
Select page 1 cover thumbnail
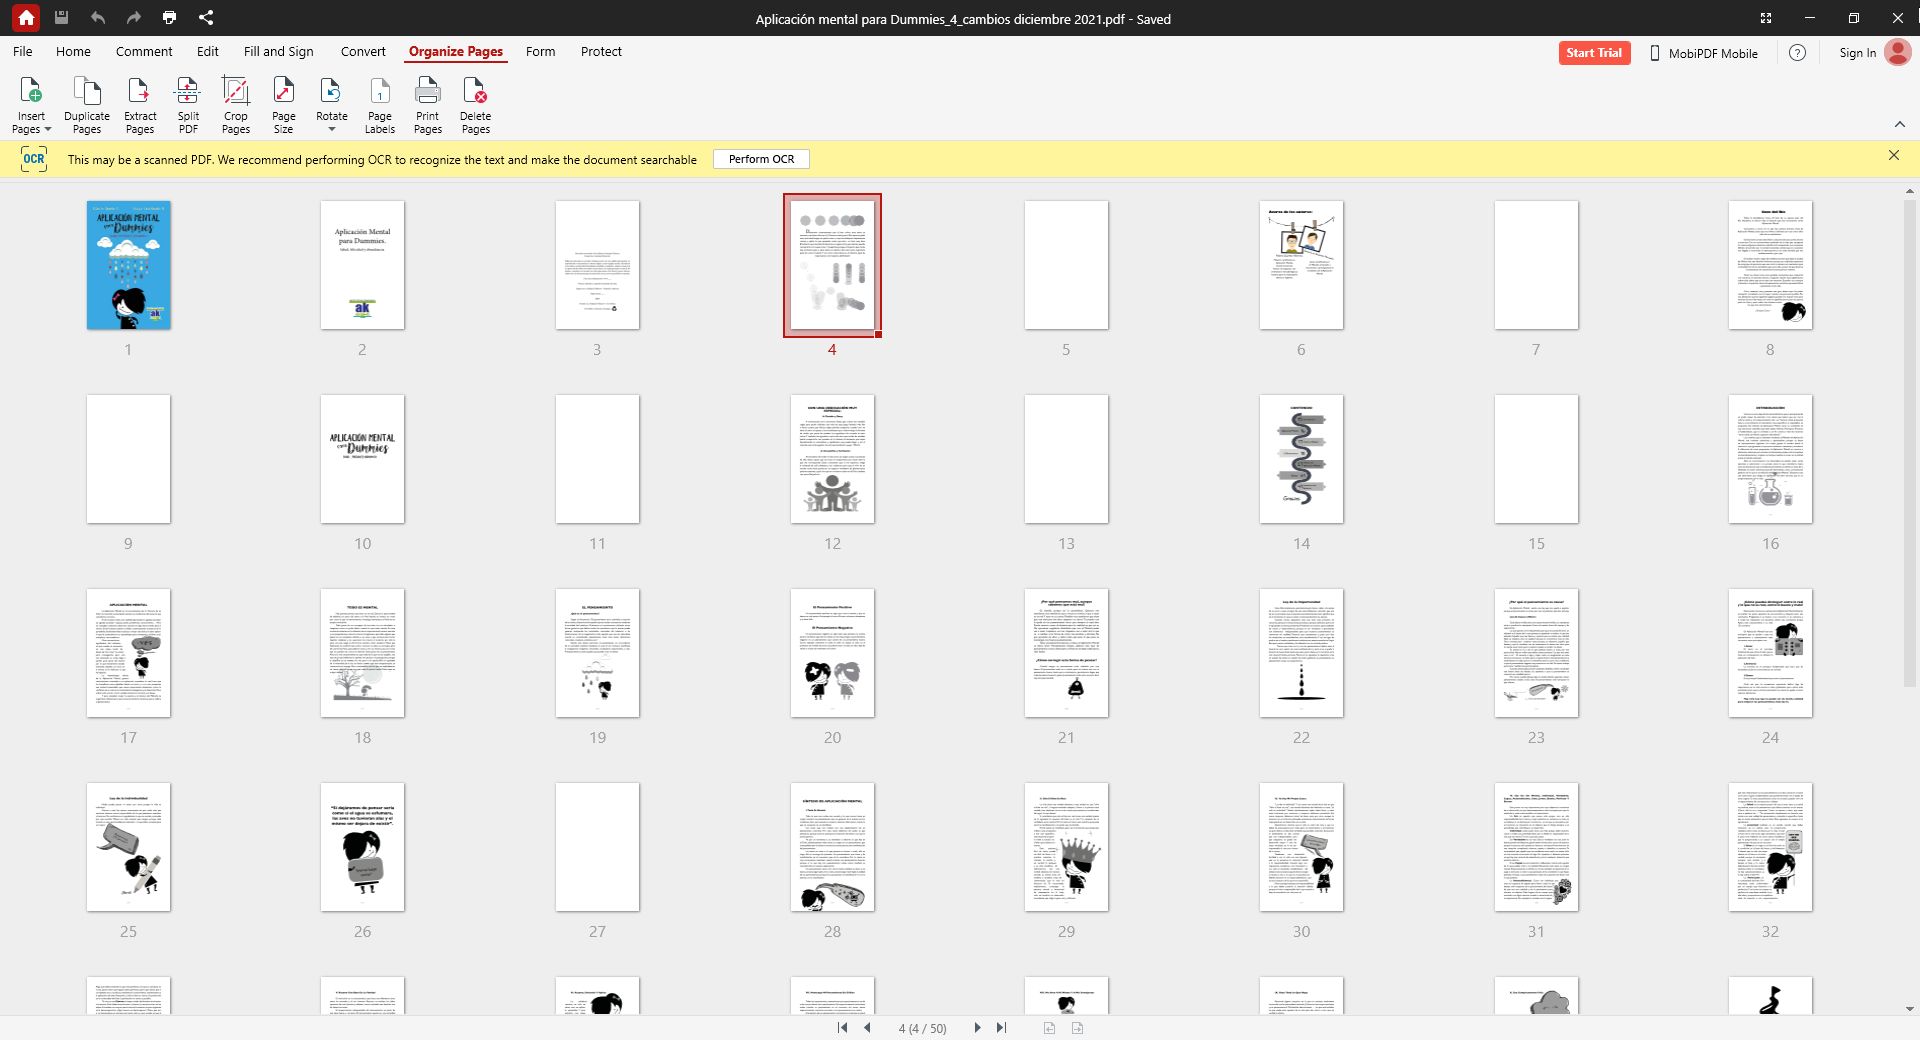[128, 265]
